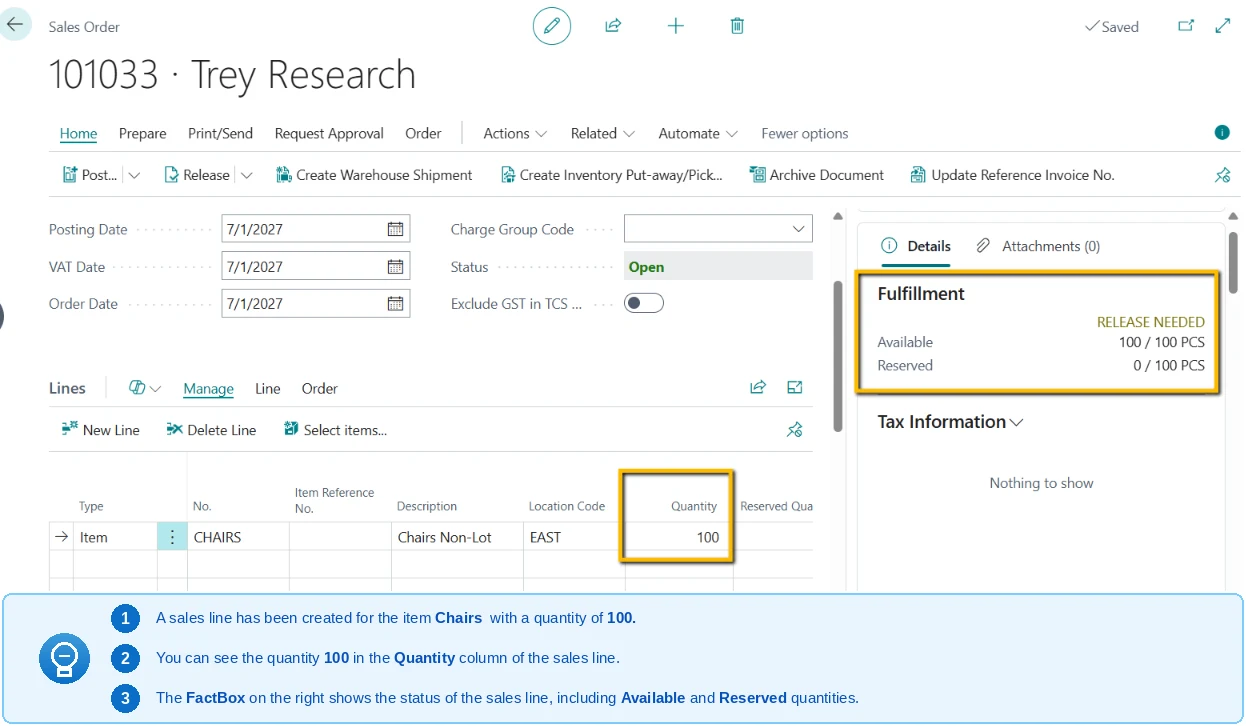Image resolution: width=1246 pixels, height=726 pixels.
Task: Click Update Reference Invoice No.
Action: (1012, 175)
